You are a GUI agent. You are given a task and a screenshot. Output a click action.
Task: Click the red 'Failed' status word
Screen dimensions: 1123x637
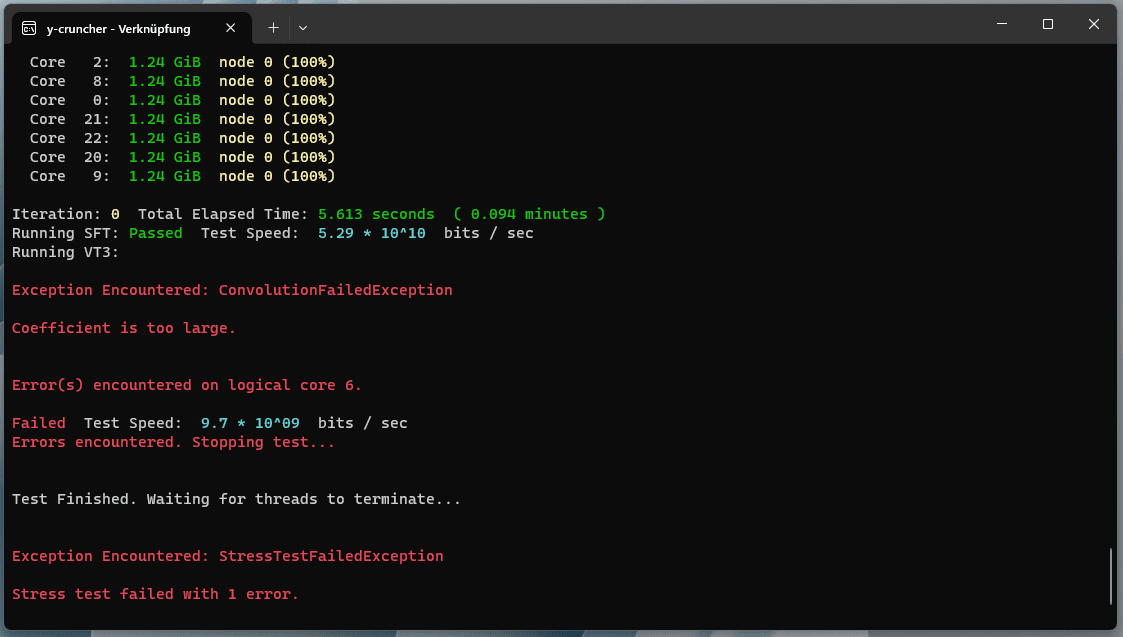[39, 423]
